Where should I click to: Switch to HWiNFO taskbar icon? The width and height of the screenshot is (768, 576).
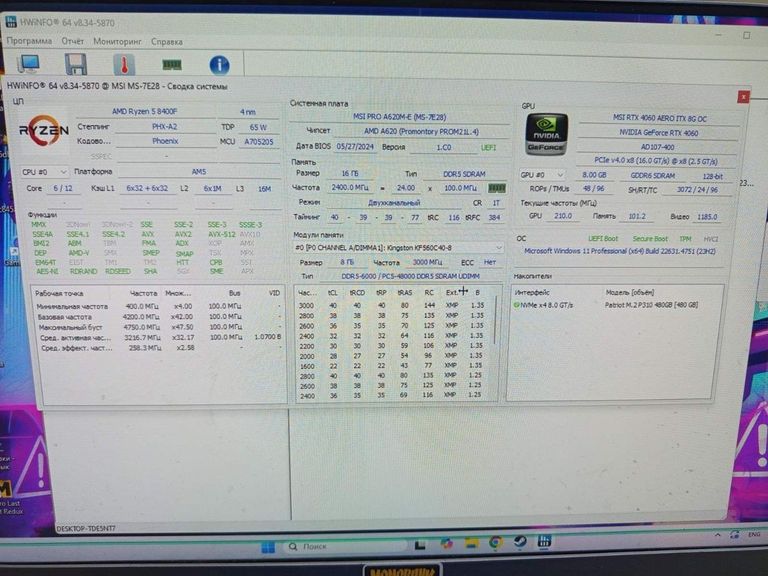pos(544,541)
